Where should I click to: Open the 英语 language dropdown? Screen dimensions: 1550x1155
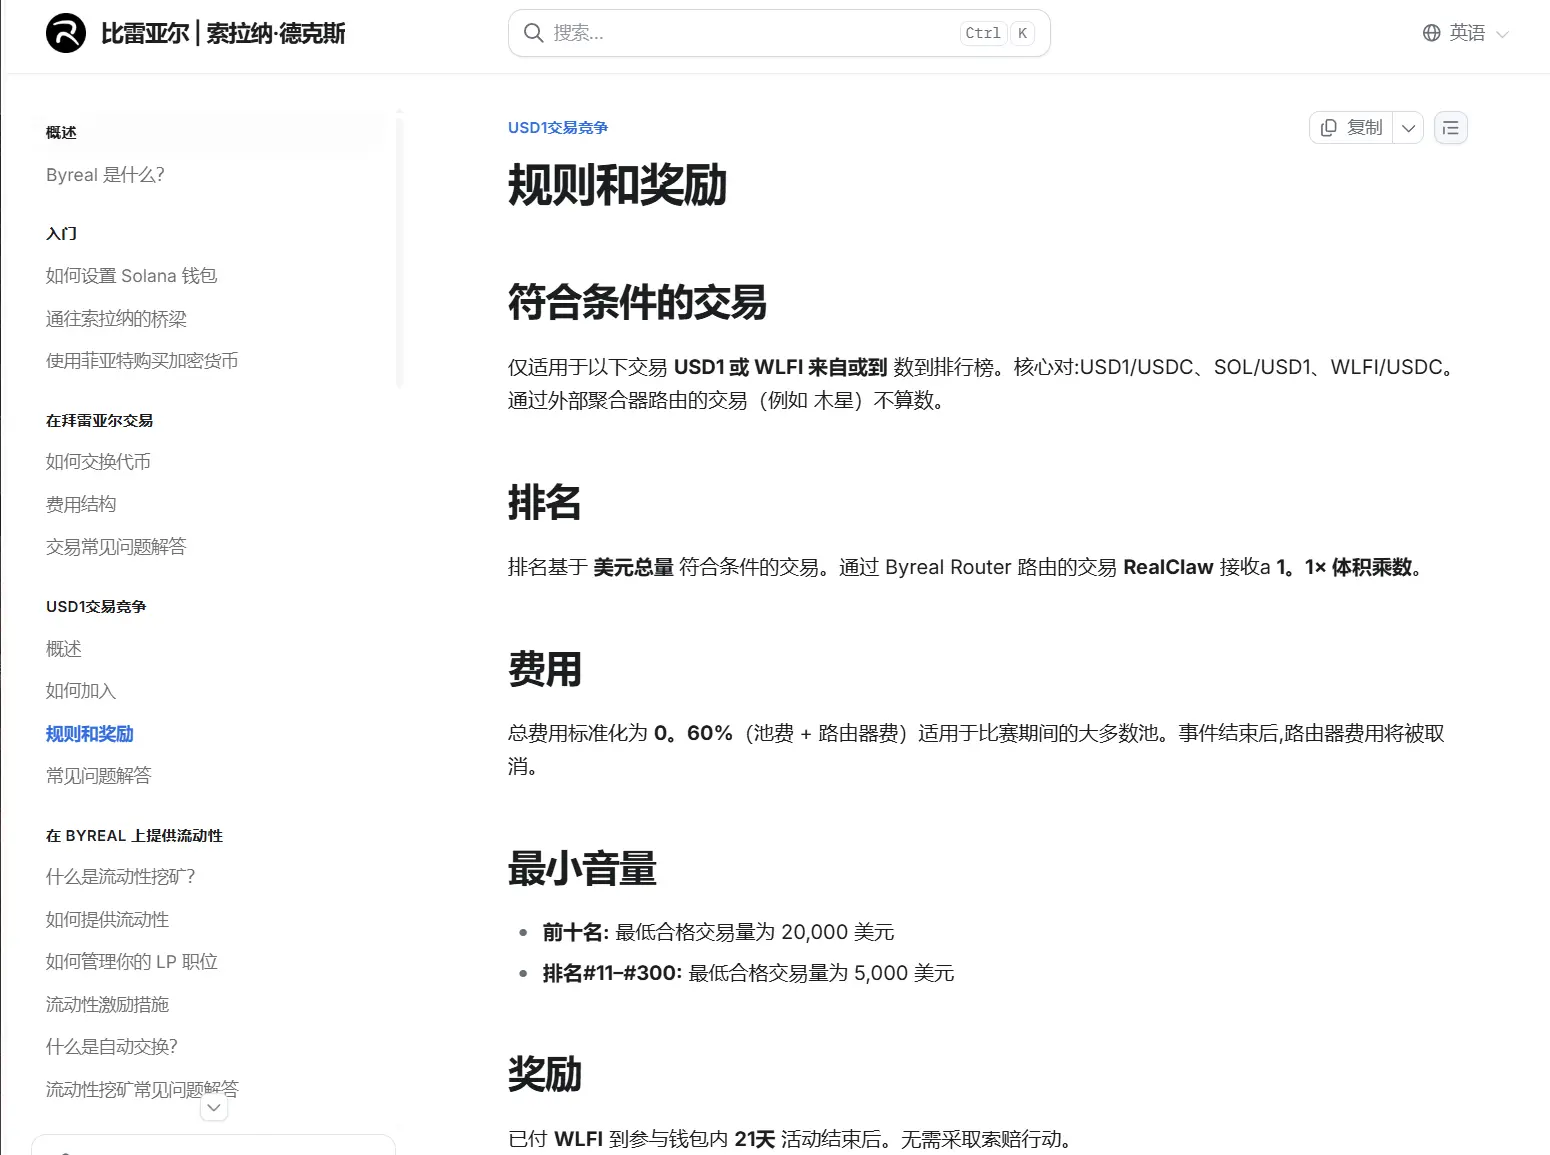pyautogui.click(x=1466, y=33)
